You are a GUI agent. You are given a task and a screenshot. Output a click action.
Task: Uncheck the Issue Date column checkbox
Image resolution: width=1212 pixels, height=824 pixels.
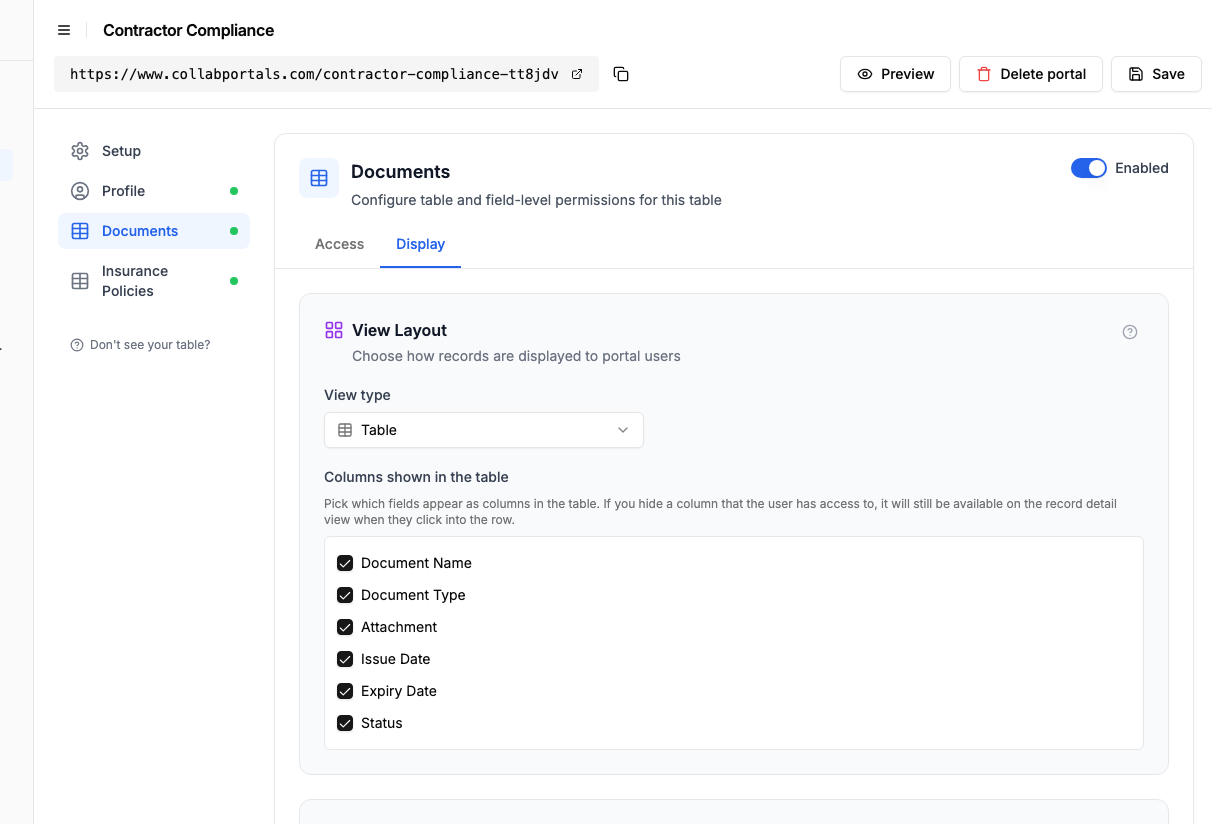[x=345, y=659]
